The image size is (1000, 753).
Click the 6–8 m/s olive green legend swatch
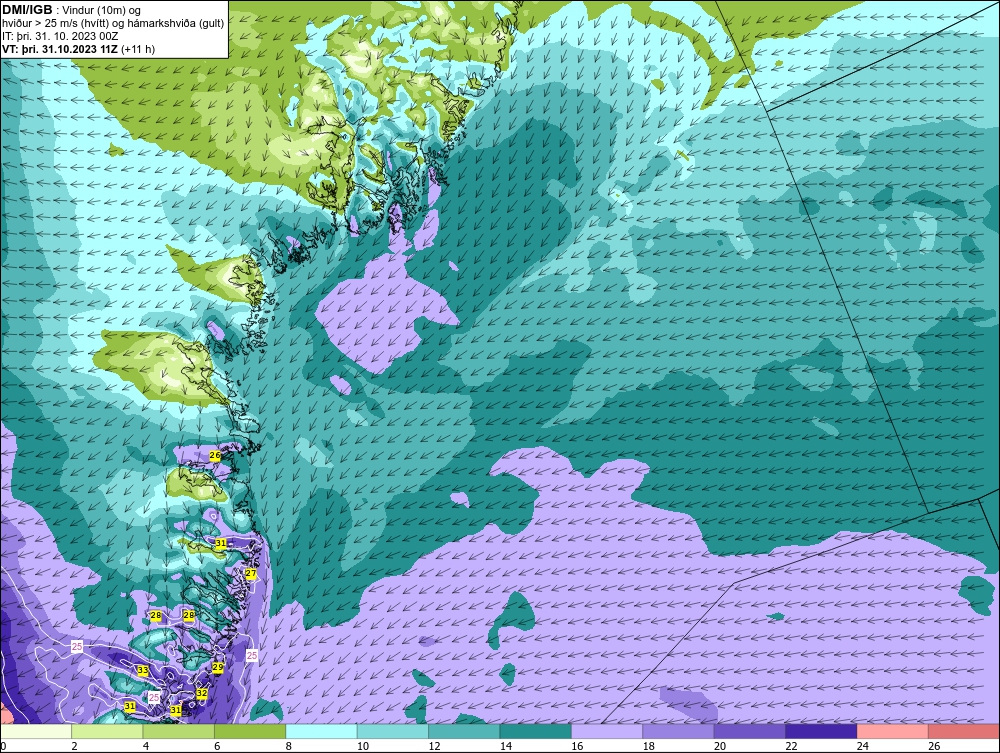[x=250, y=731]
